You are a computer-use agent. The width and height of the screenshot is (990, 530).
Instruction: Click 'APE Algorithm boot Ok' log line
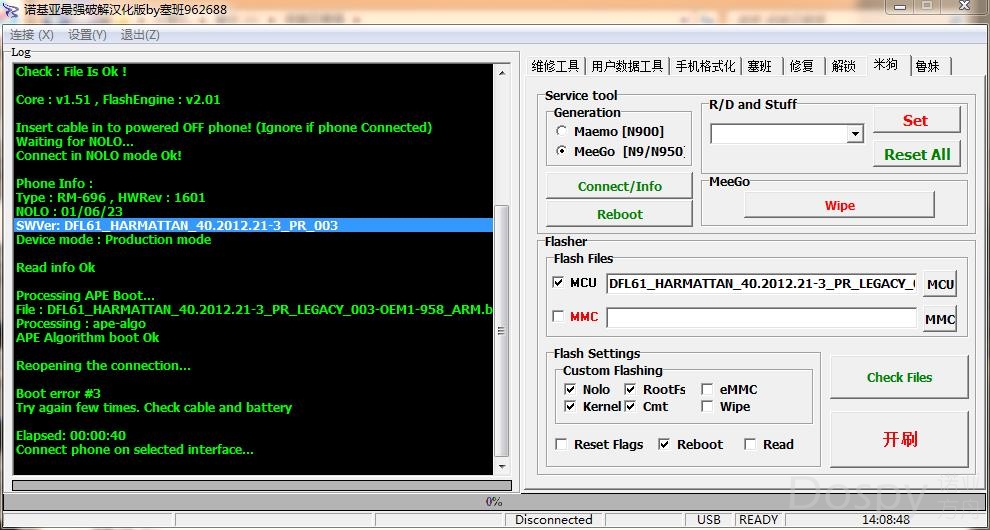88,337
